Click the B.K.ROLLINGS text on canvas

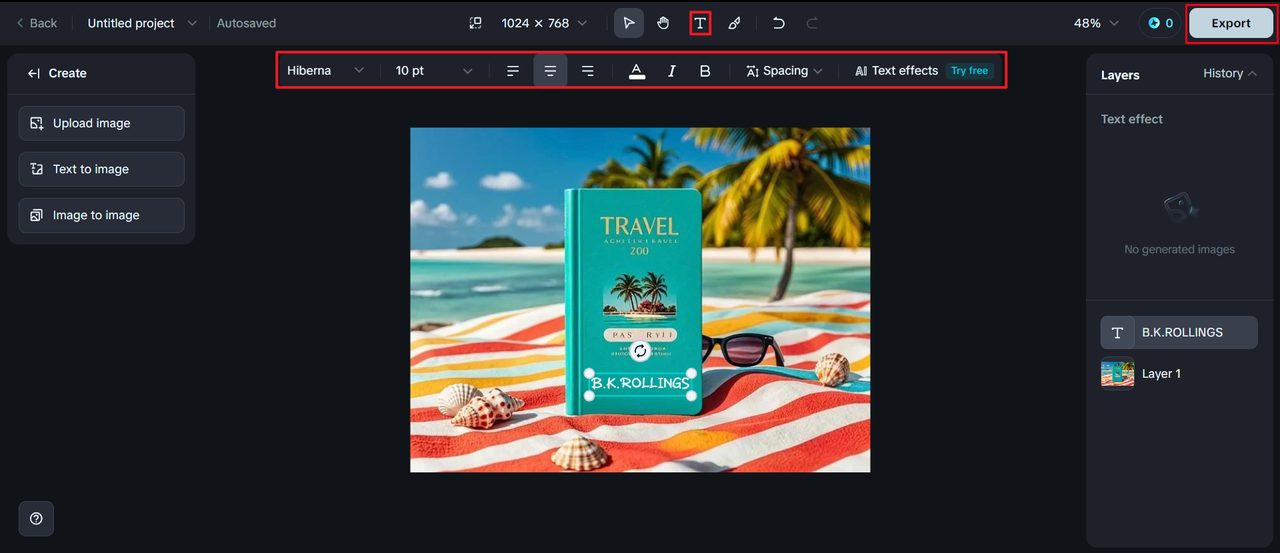[x=640, y=383]
